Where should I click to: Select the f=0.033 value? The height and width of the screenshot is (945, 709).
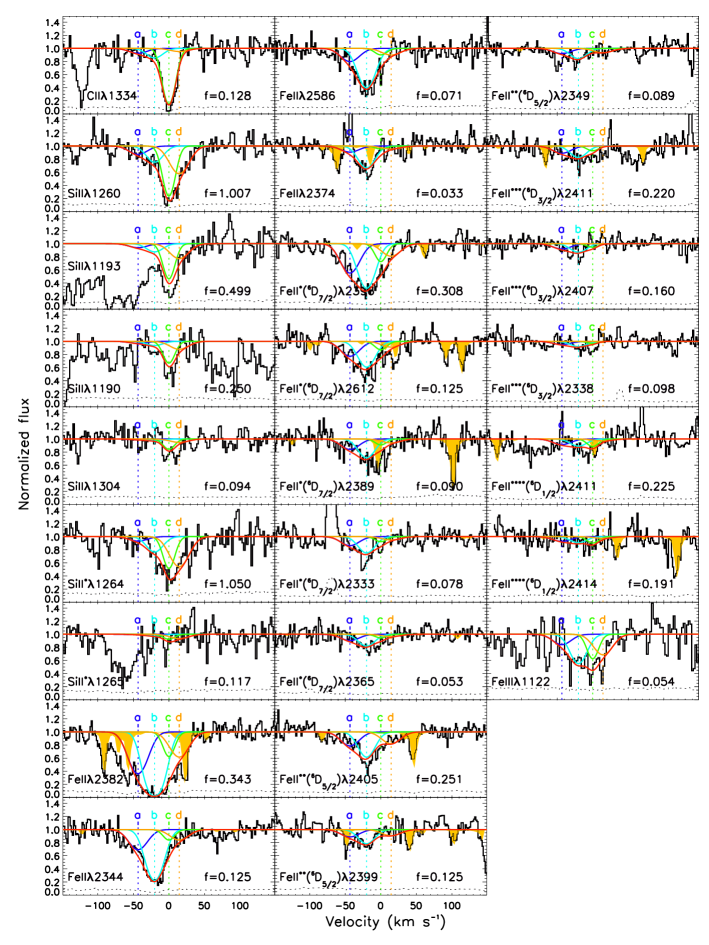point(440,193)
